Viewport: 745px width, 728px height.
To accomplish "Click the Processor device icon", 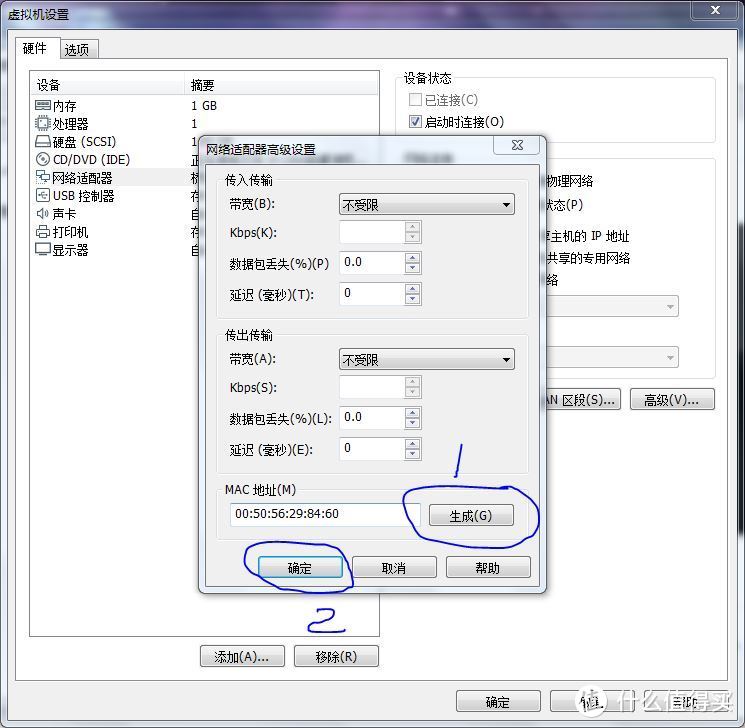I will pyautogui.click(x=43, y=123).
